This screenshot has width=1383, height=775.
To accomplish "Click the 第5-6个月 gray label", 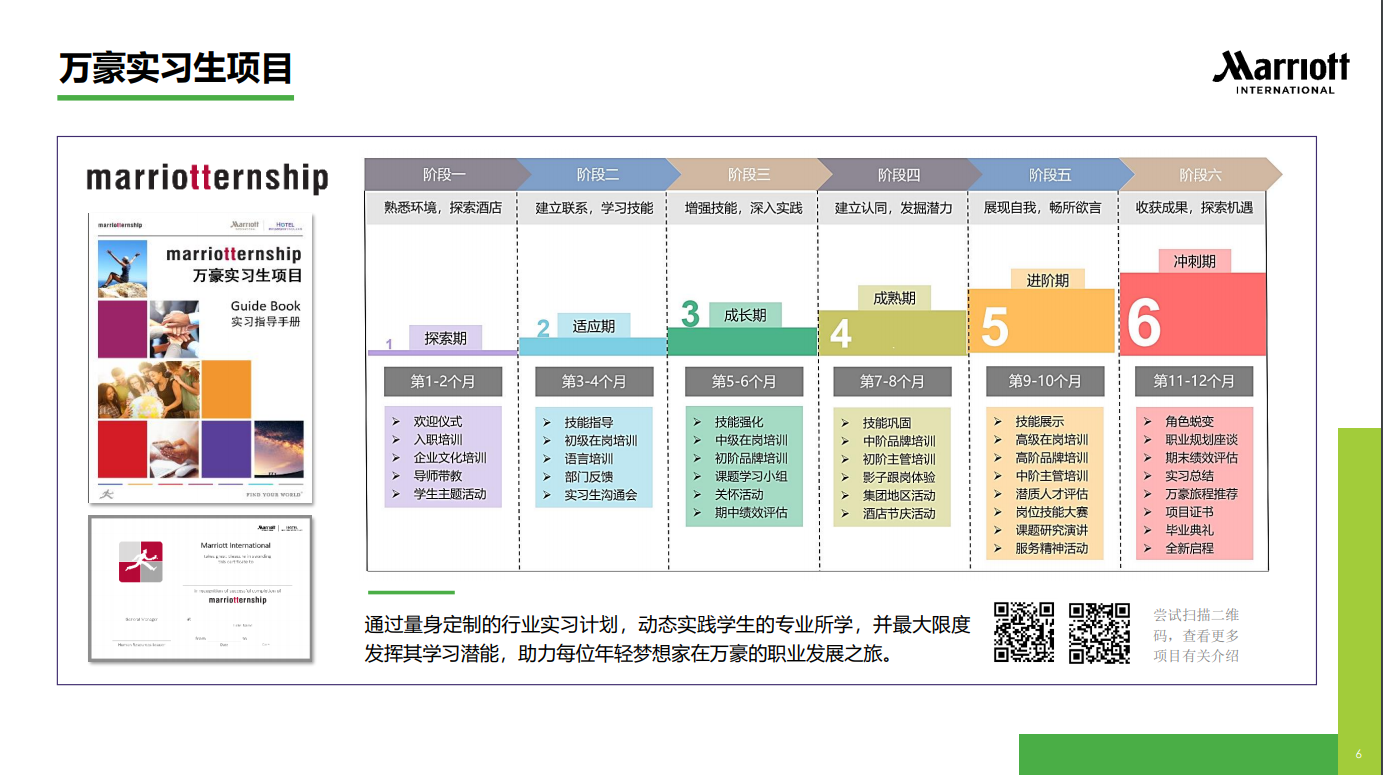I will pyautogui.click(x=744, y=381).
